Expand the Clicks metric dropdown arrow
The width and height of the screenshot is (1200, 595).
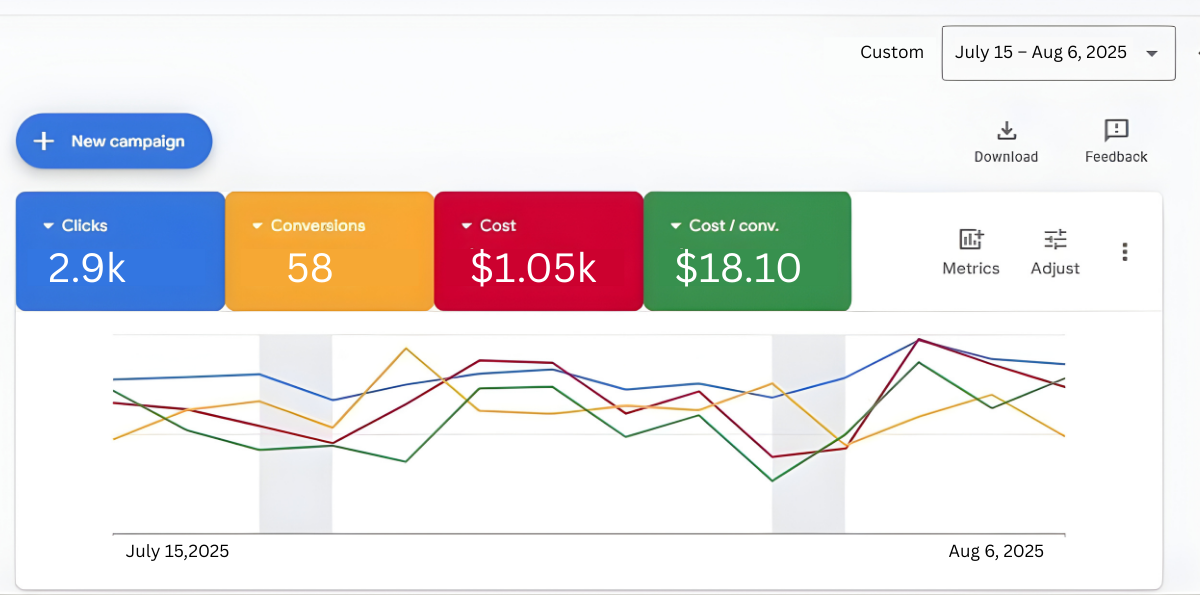click(48, 227)
